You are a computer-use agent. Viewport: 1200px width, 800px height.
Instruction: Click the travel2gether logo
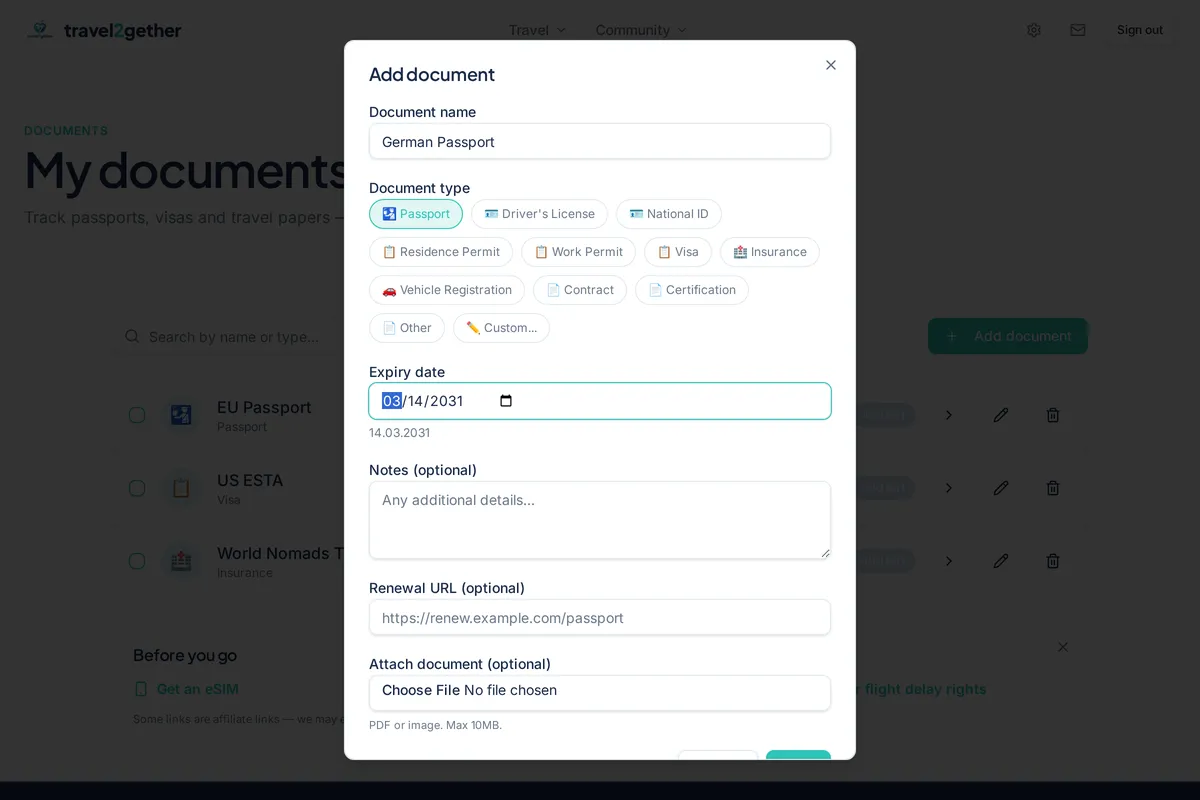click(104, 30)
